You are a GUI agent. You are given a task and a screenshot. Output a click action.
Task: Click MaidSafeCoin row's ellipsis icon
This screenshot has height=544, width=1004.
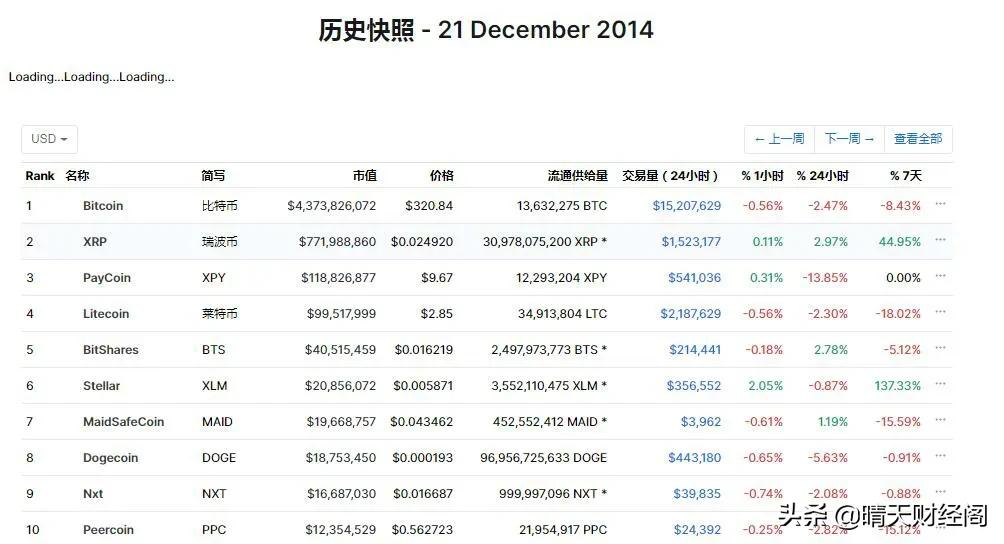(x=940, y=420)
